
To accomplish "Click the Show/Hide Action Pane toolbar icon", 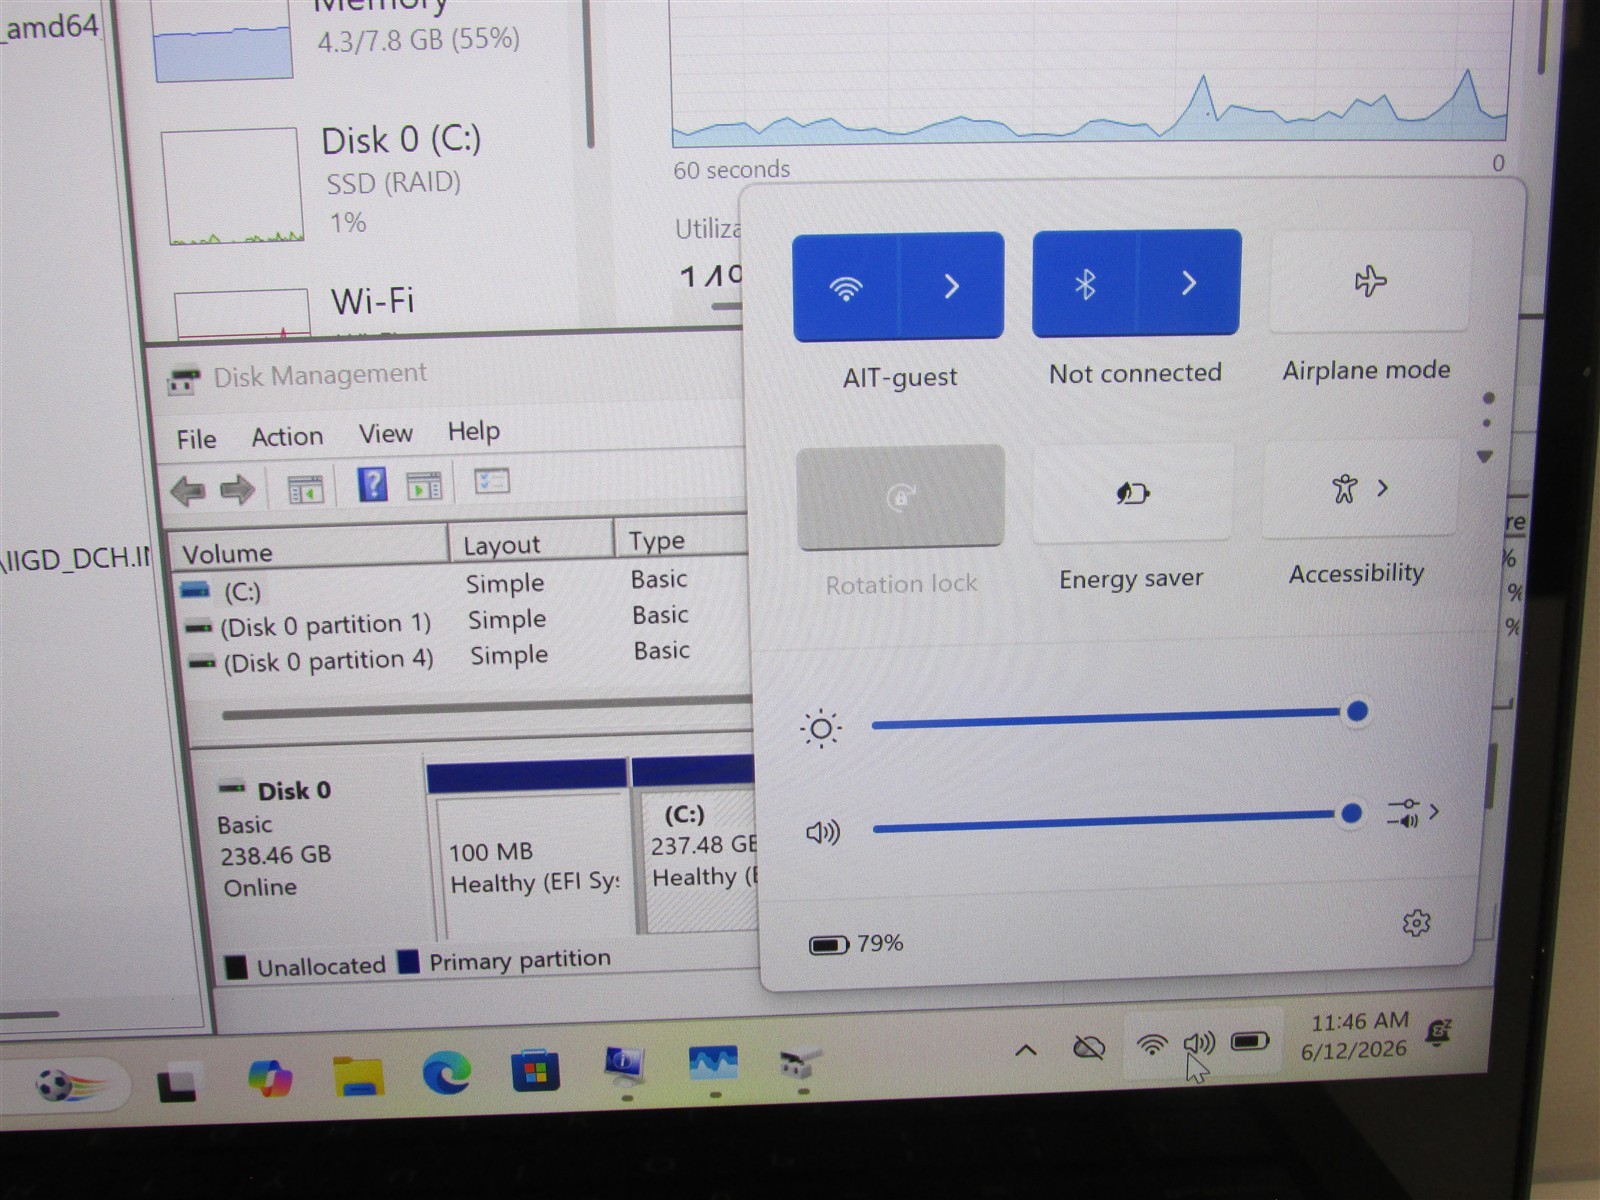I will point(424,486).
